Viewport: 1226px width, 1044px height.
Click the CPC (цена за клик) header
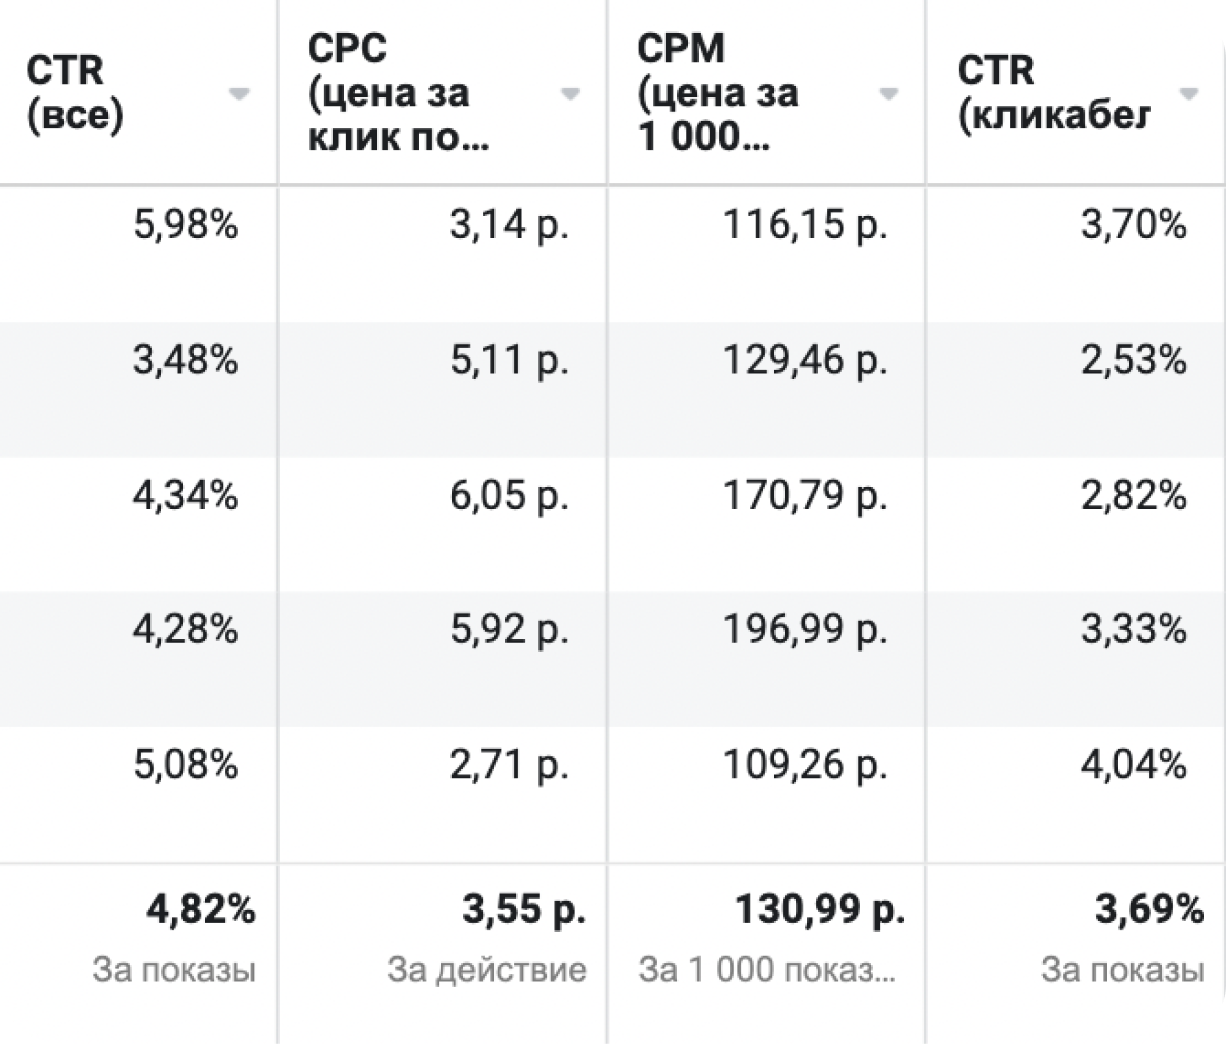coord(398,93)
